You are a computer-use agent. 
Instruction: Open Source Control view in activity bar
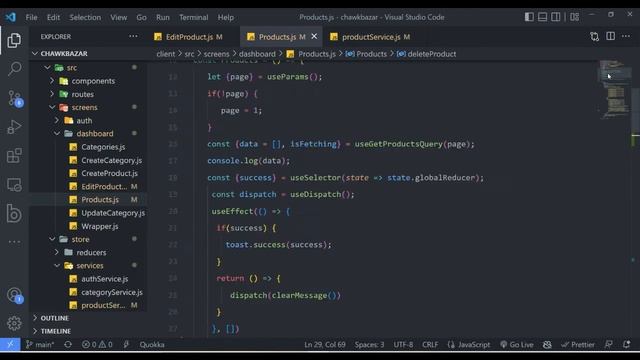pos(15,98)
